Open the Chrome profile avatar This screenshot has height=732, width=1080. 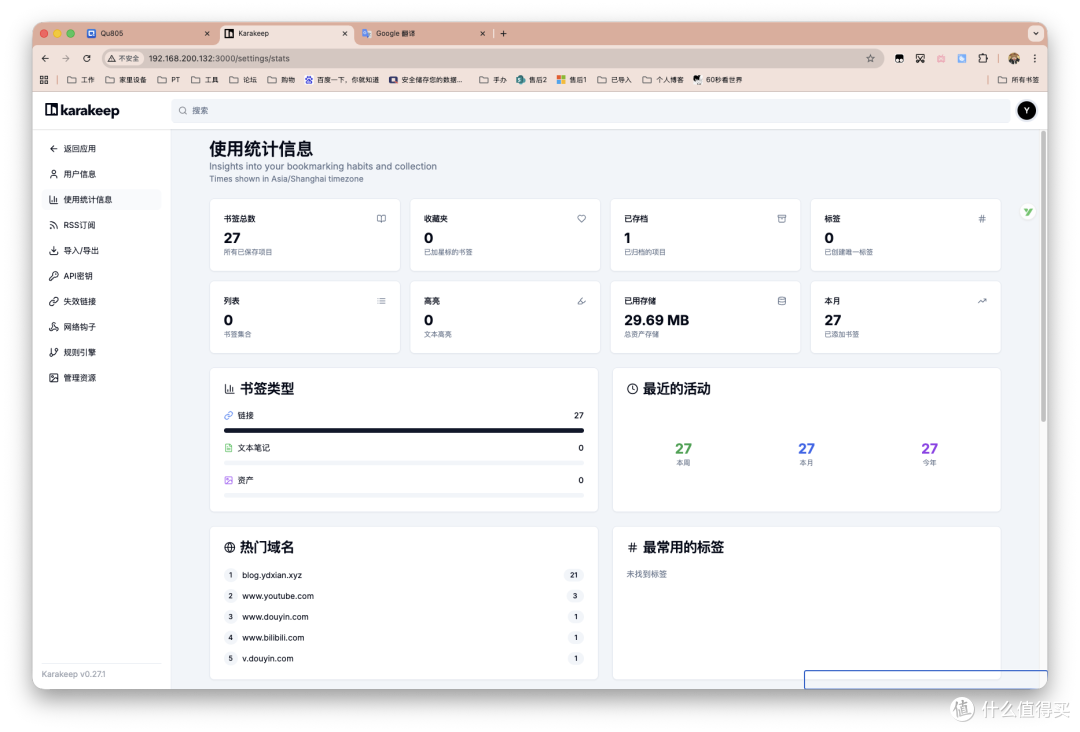pos(1014,59)
